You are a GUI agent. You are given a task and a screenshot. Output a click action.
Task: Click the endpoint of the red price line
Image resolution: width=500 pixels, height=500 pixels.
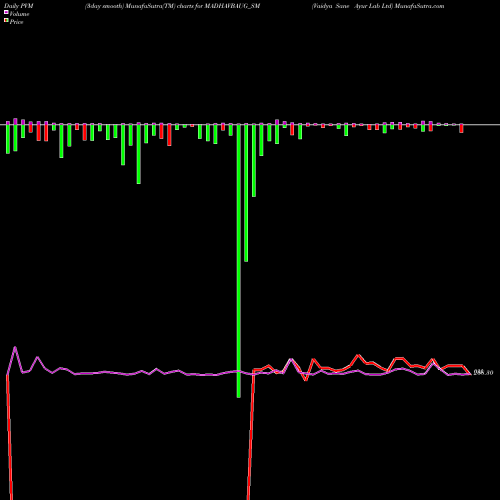click(x=470, y=374)
